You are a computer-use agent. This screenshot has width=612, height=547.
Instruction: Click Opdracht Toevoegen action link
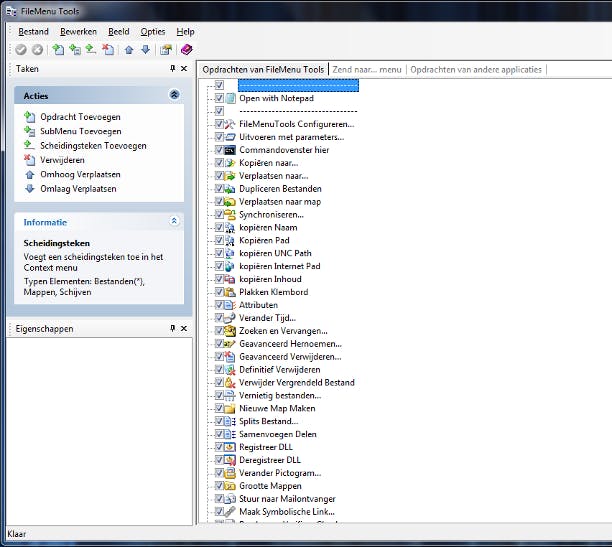coord(80,117)
